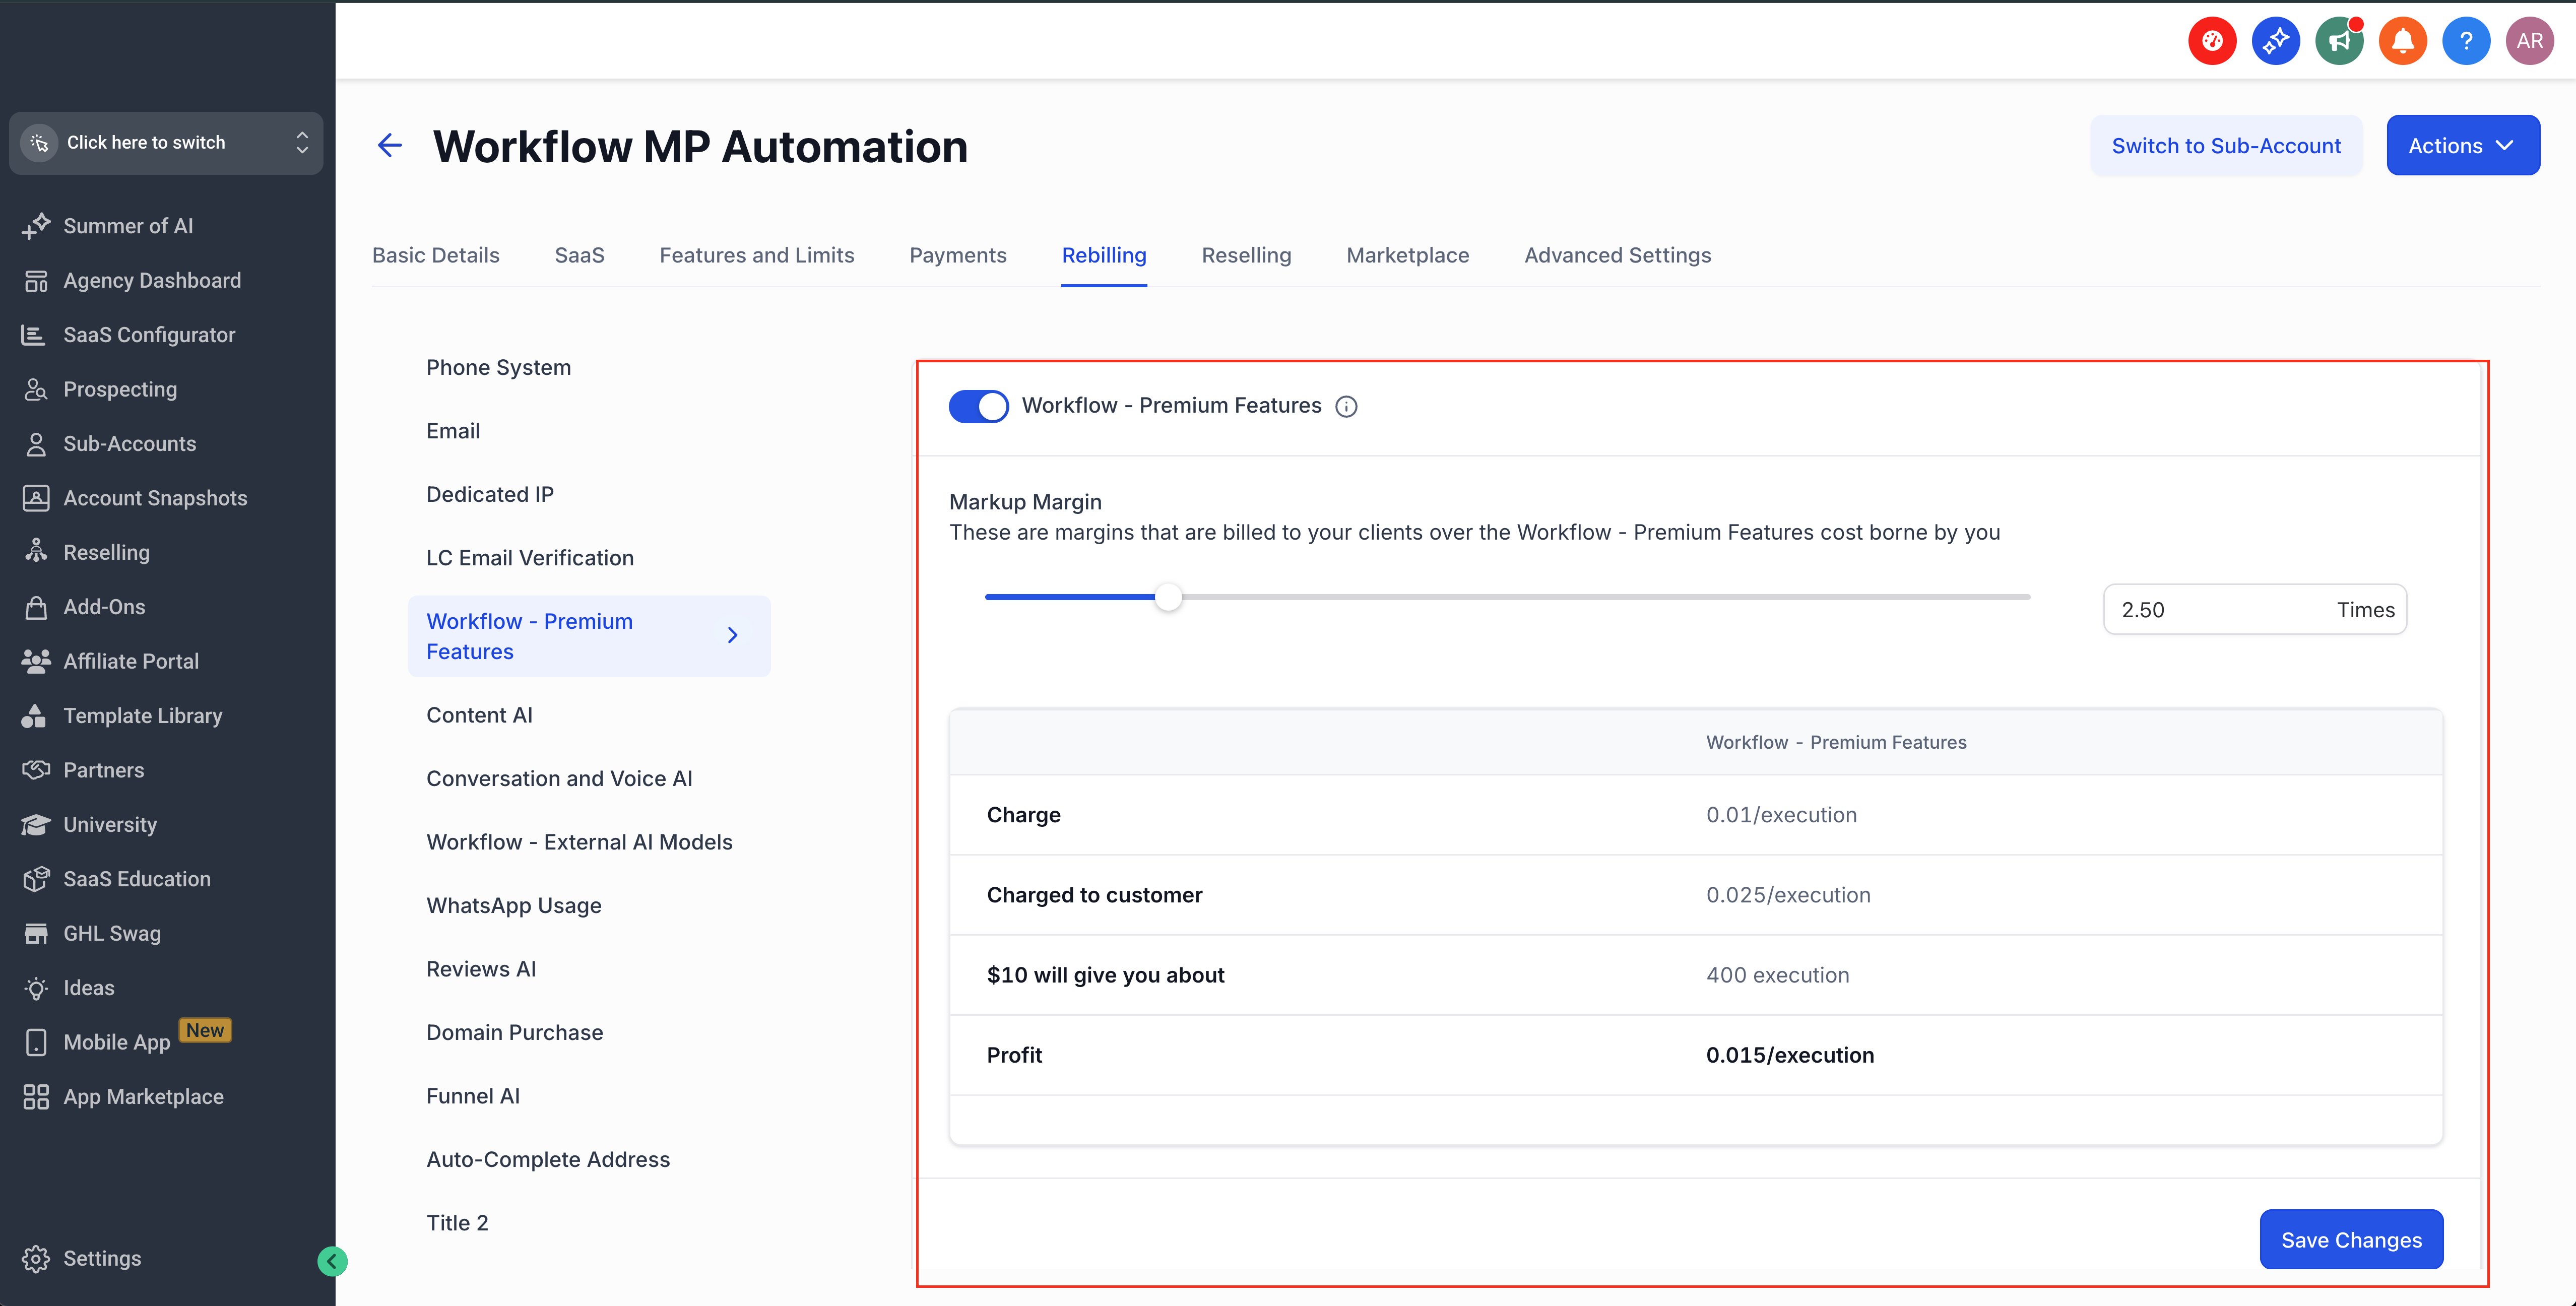Click the Save Changes button
This screenshot has height=1306, width=2576.
[x=2350, y=1239]
